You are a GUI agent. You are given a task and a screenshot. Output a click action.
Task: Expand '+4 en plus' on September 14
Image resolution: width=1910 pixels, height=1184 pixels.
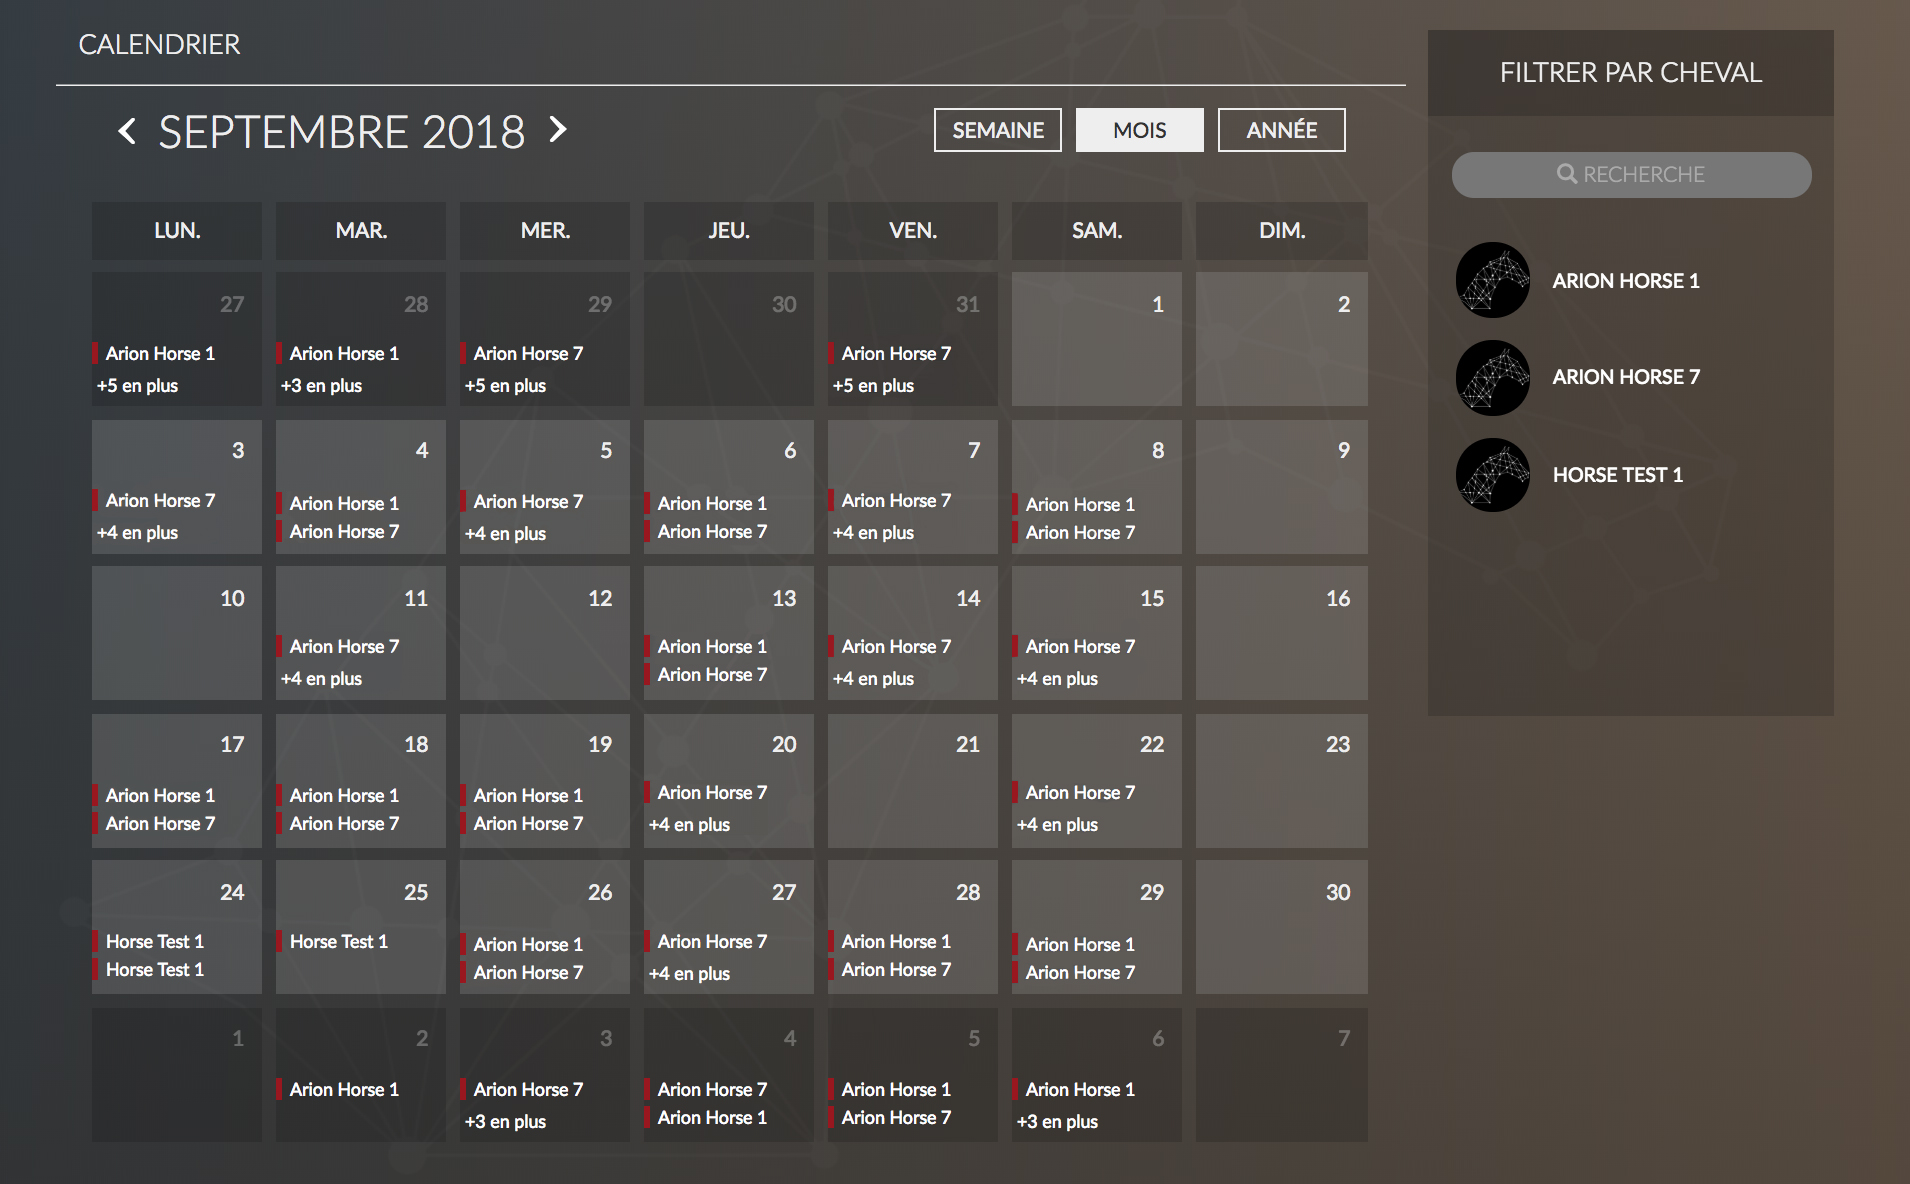tap(873, 679)
